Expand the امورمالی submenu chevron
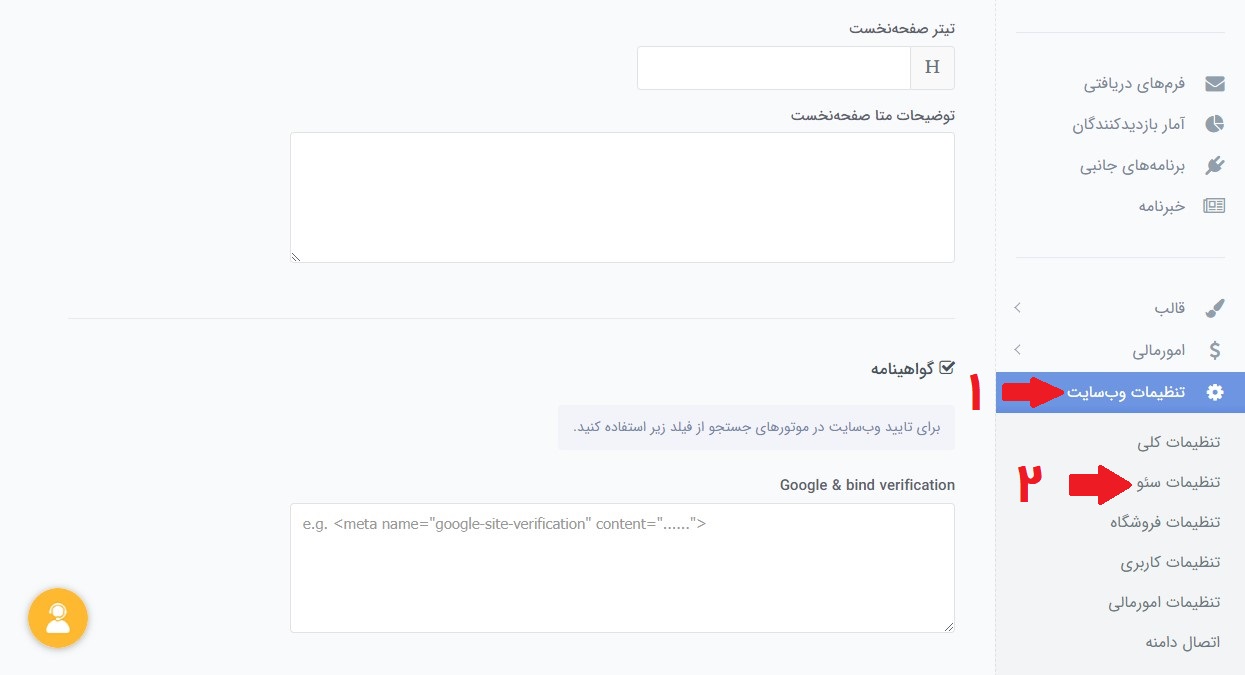The image size is (1245, 675). (x=1017, y=350)
